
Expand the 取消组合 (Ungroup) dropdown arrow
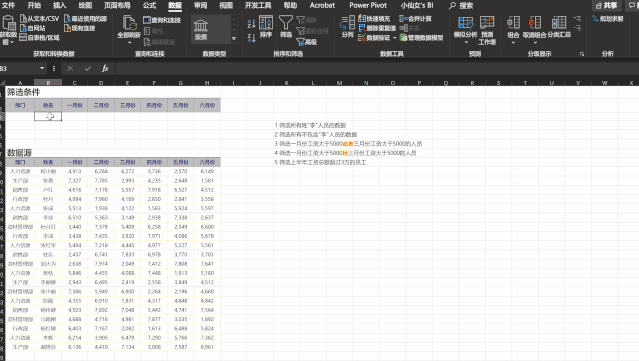(x=535, y=42)
